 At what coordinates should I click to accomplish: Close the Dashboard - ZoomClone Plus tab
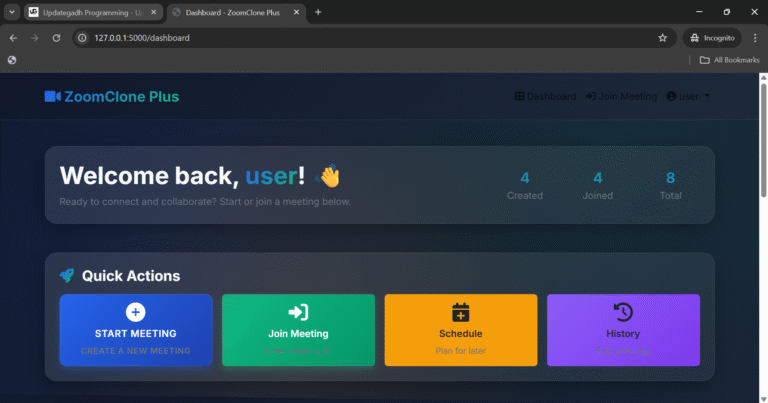click(297, 12)
